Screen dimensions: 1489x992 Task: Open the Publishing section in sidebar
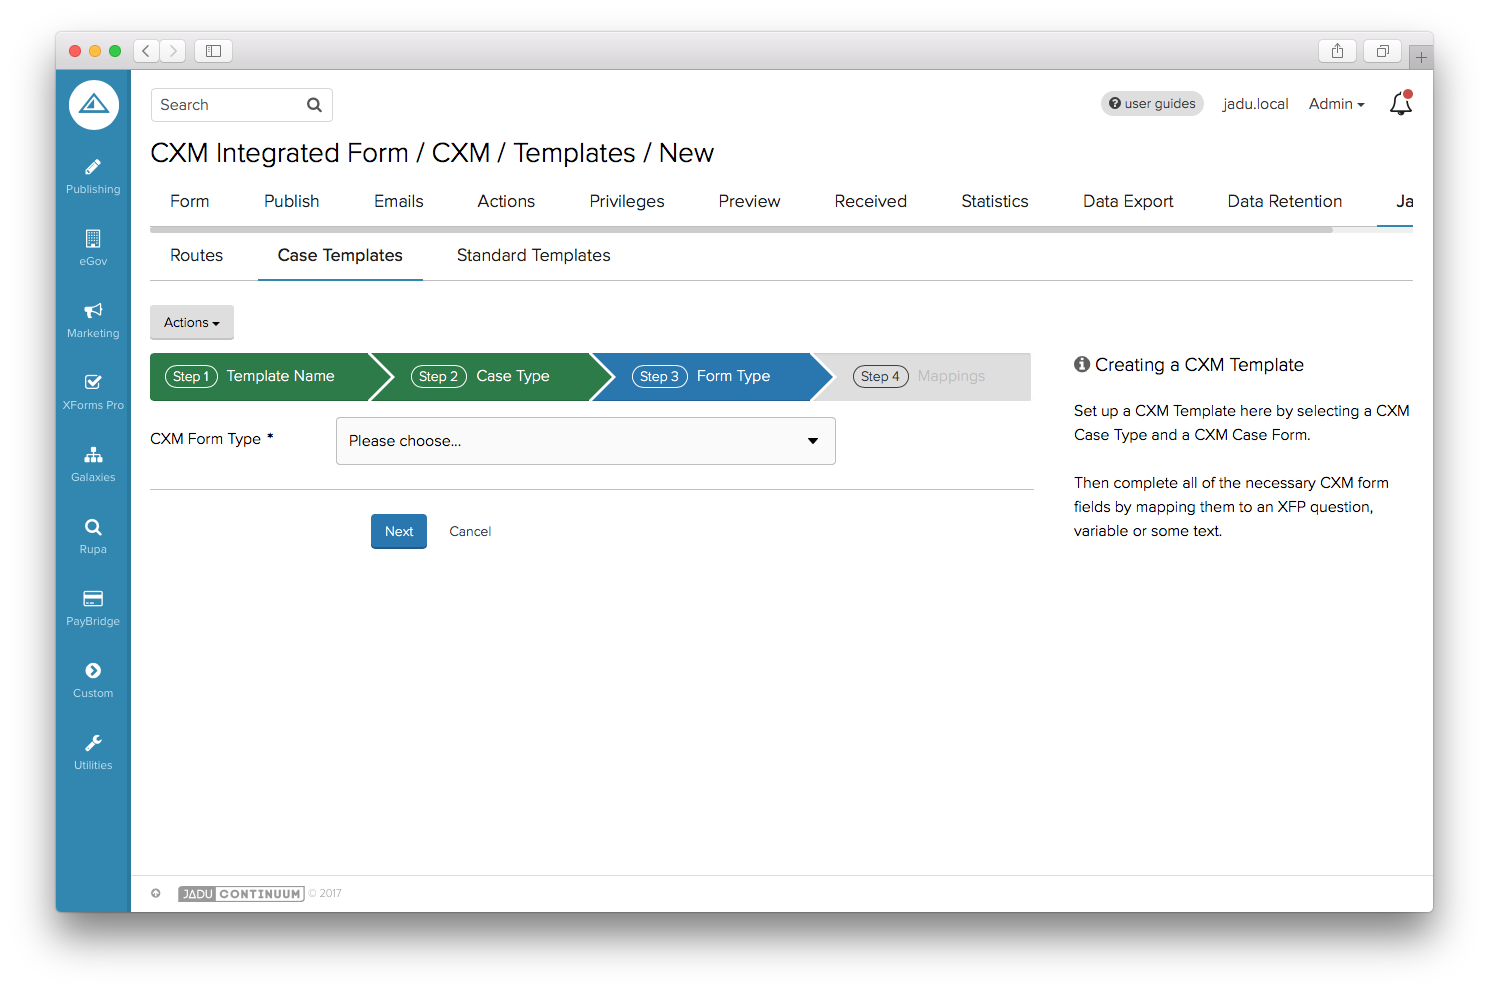(x=93, y=176)
